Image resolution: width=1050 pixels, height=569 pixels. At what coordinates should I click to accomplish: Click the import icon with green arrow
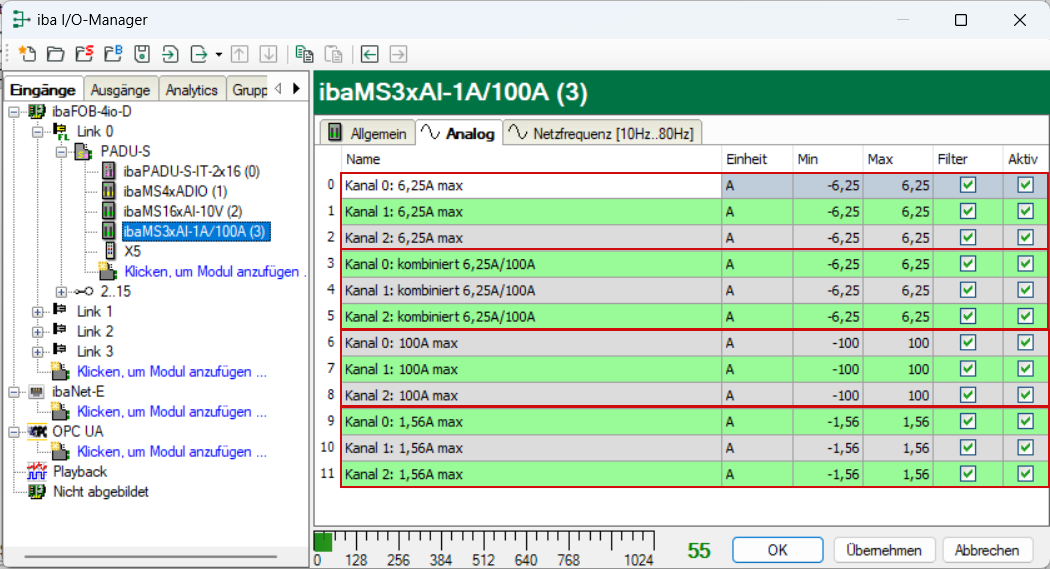(x=170, y=54)
